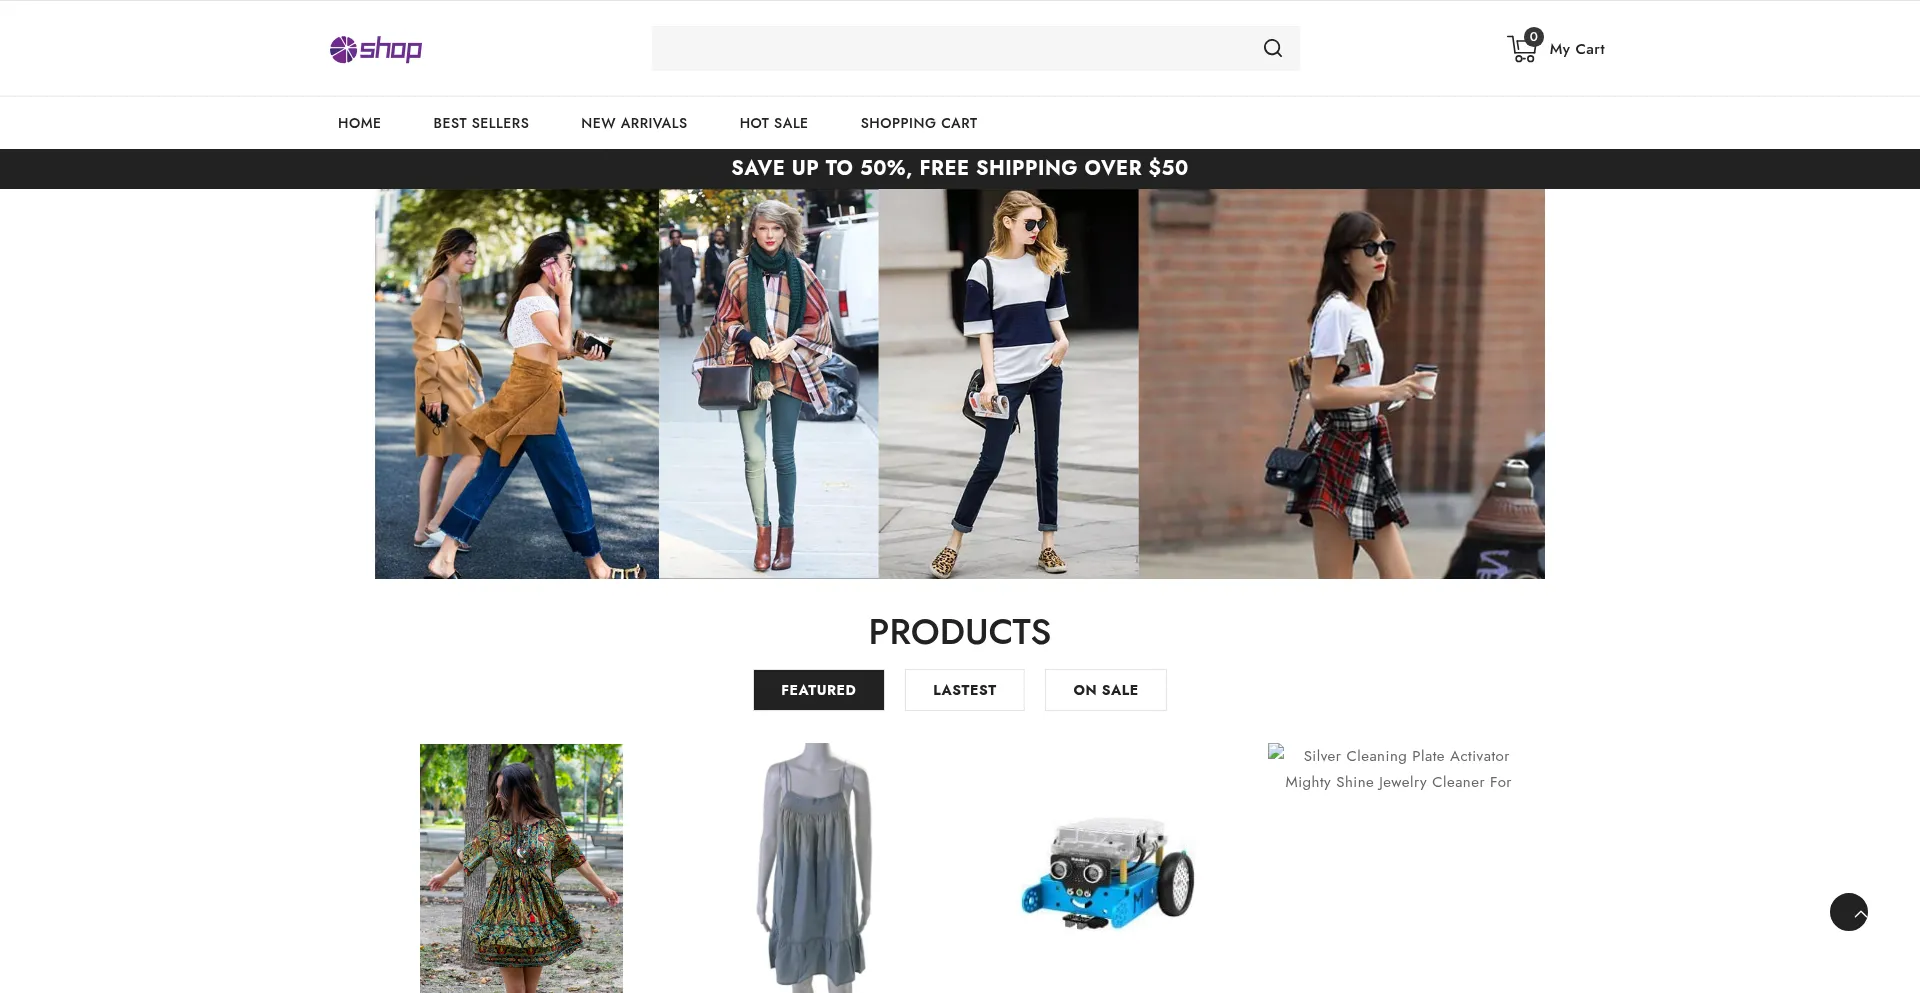Open the Silver Cleaning Plate Activator product
Screen dimensions: 1920x993
point(1398,769)
